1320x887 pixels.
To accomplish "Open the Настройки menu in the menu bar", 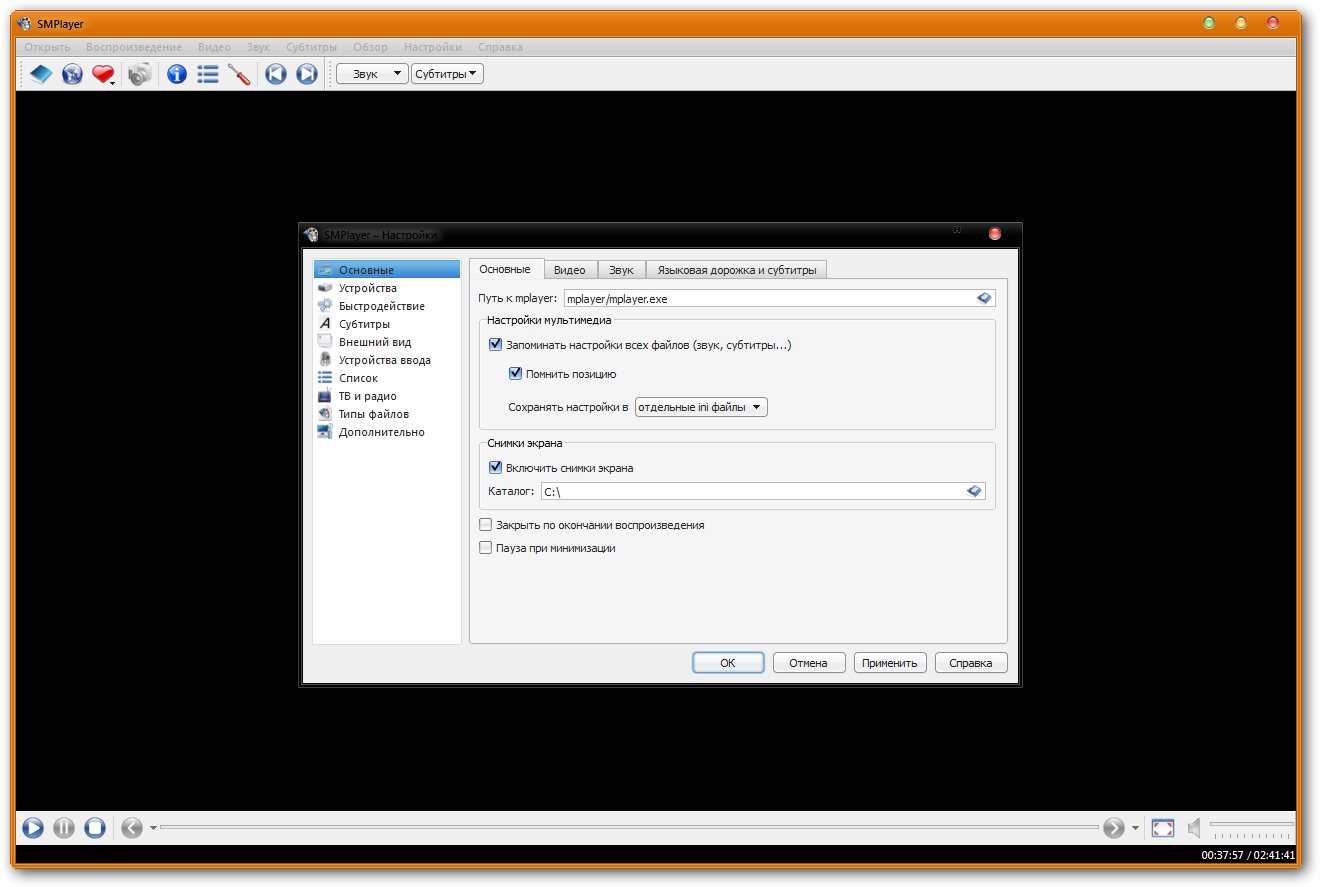I will (x=433, y=47).
